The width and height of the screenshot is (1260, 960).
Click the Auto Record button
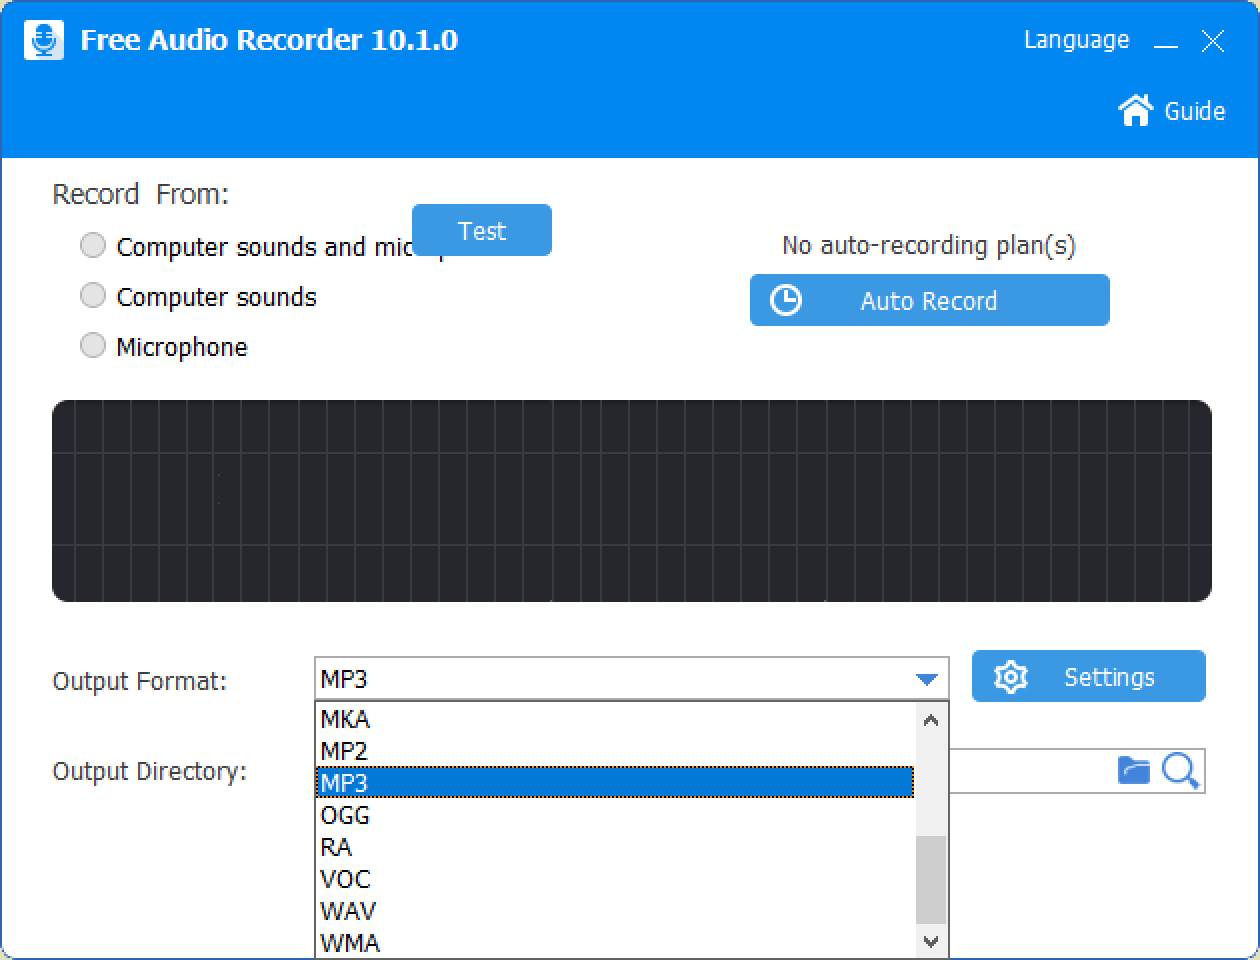(x=929, y=300)
